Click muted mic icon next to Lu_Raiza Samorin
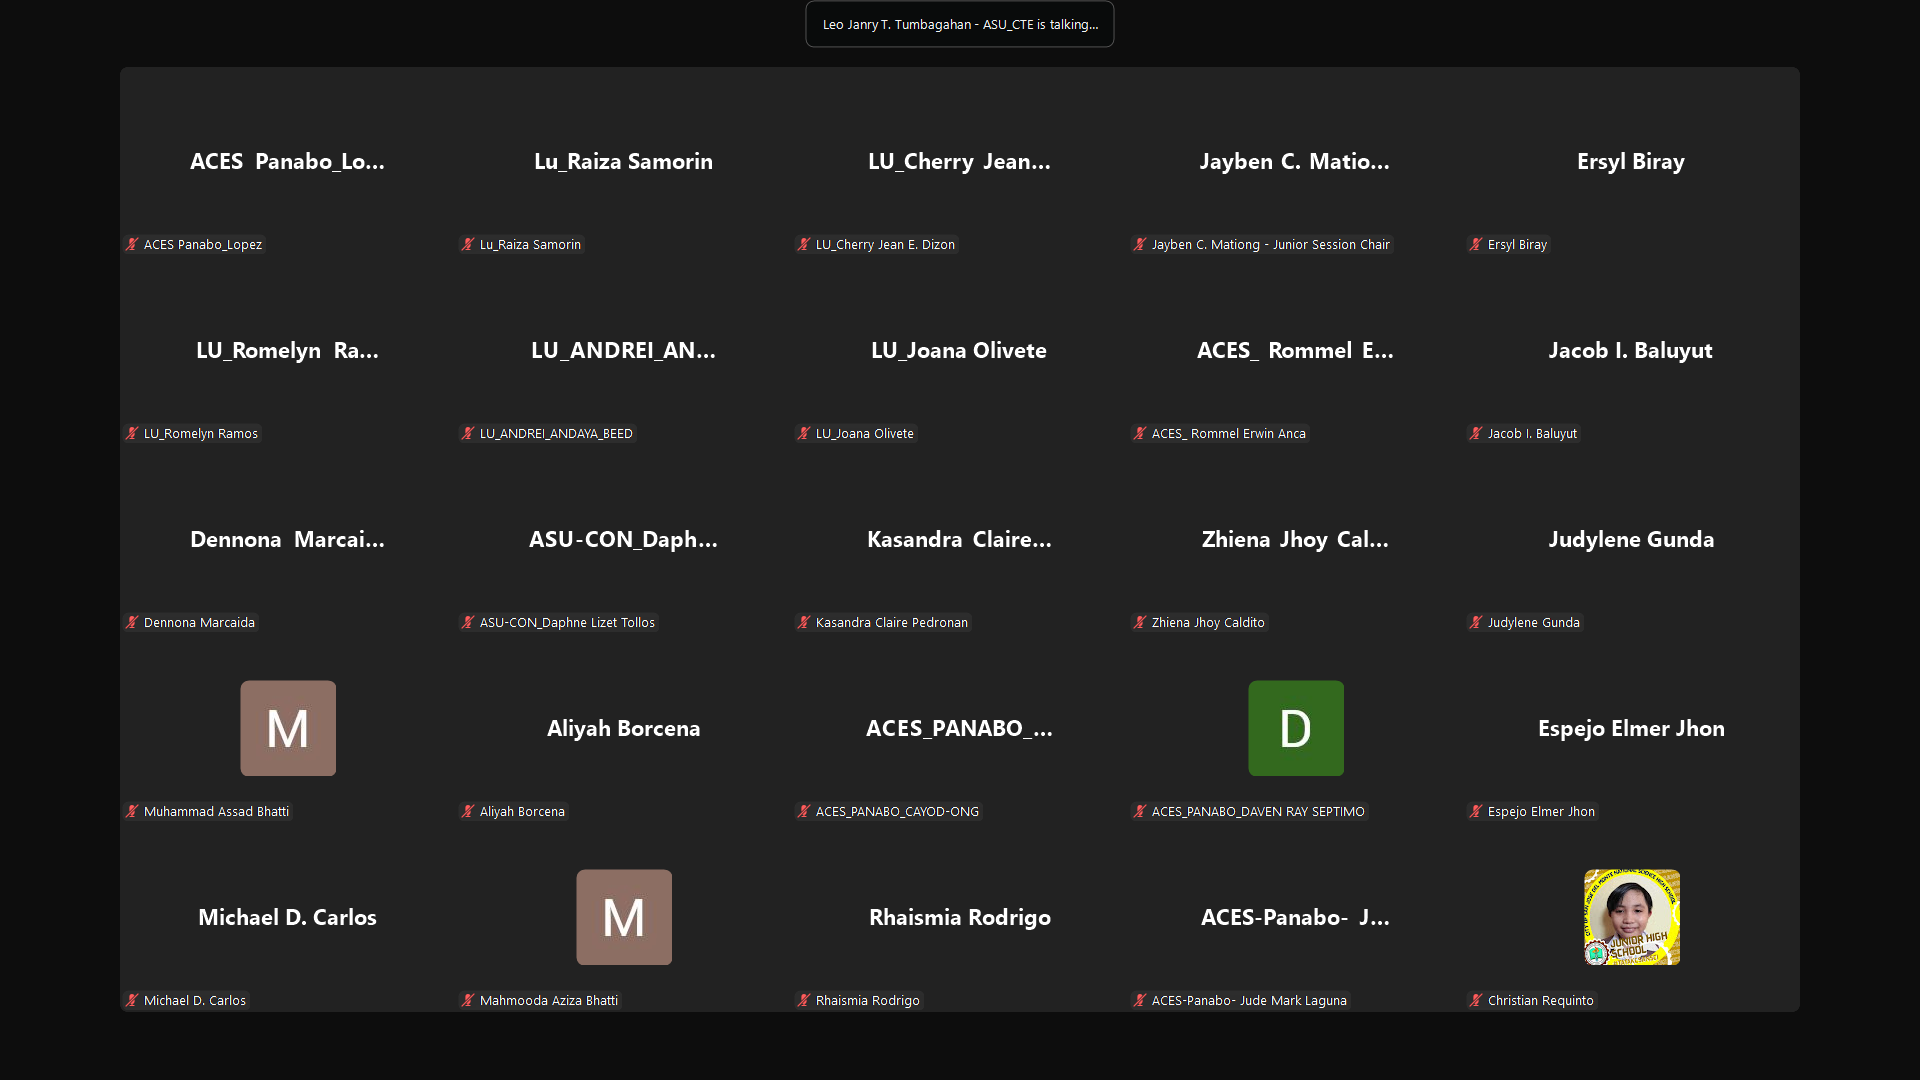 (468, 244)
